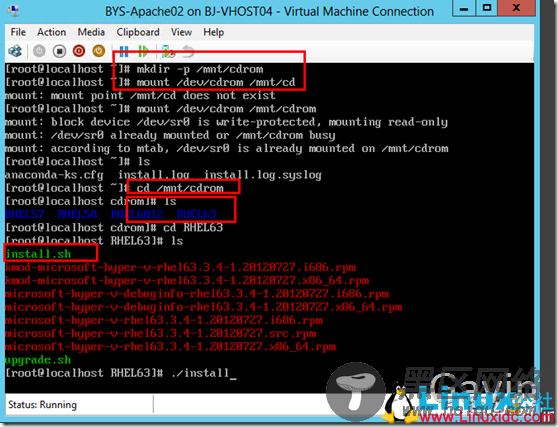Click the 'mkdir -p /mnt/cdrom' command

pos(200,69)
